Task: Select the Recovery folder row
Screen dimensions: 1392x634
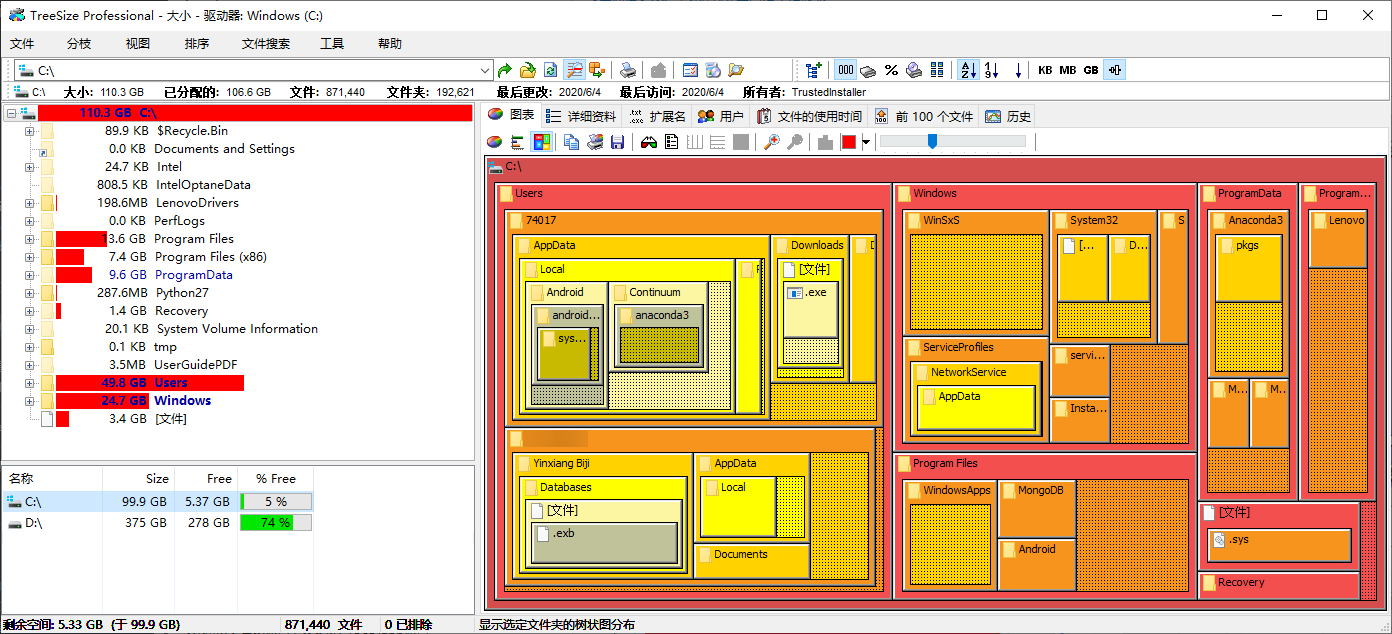Action: click(x=181, y=311)
